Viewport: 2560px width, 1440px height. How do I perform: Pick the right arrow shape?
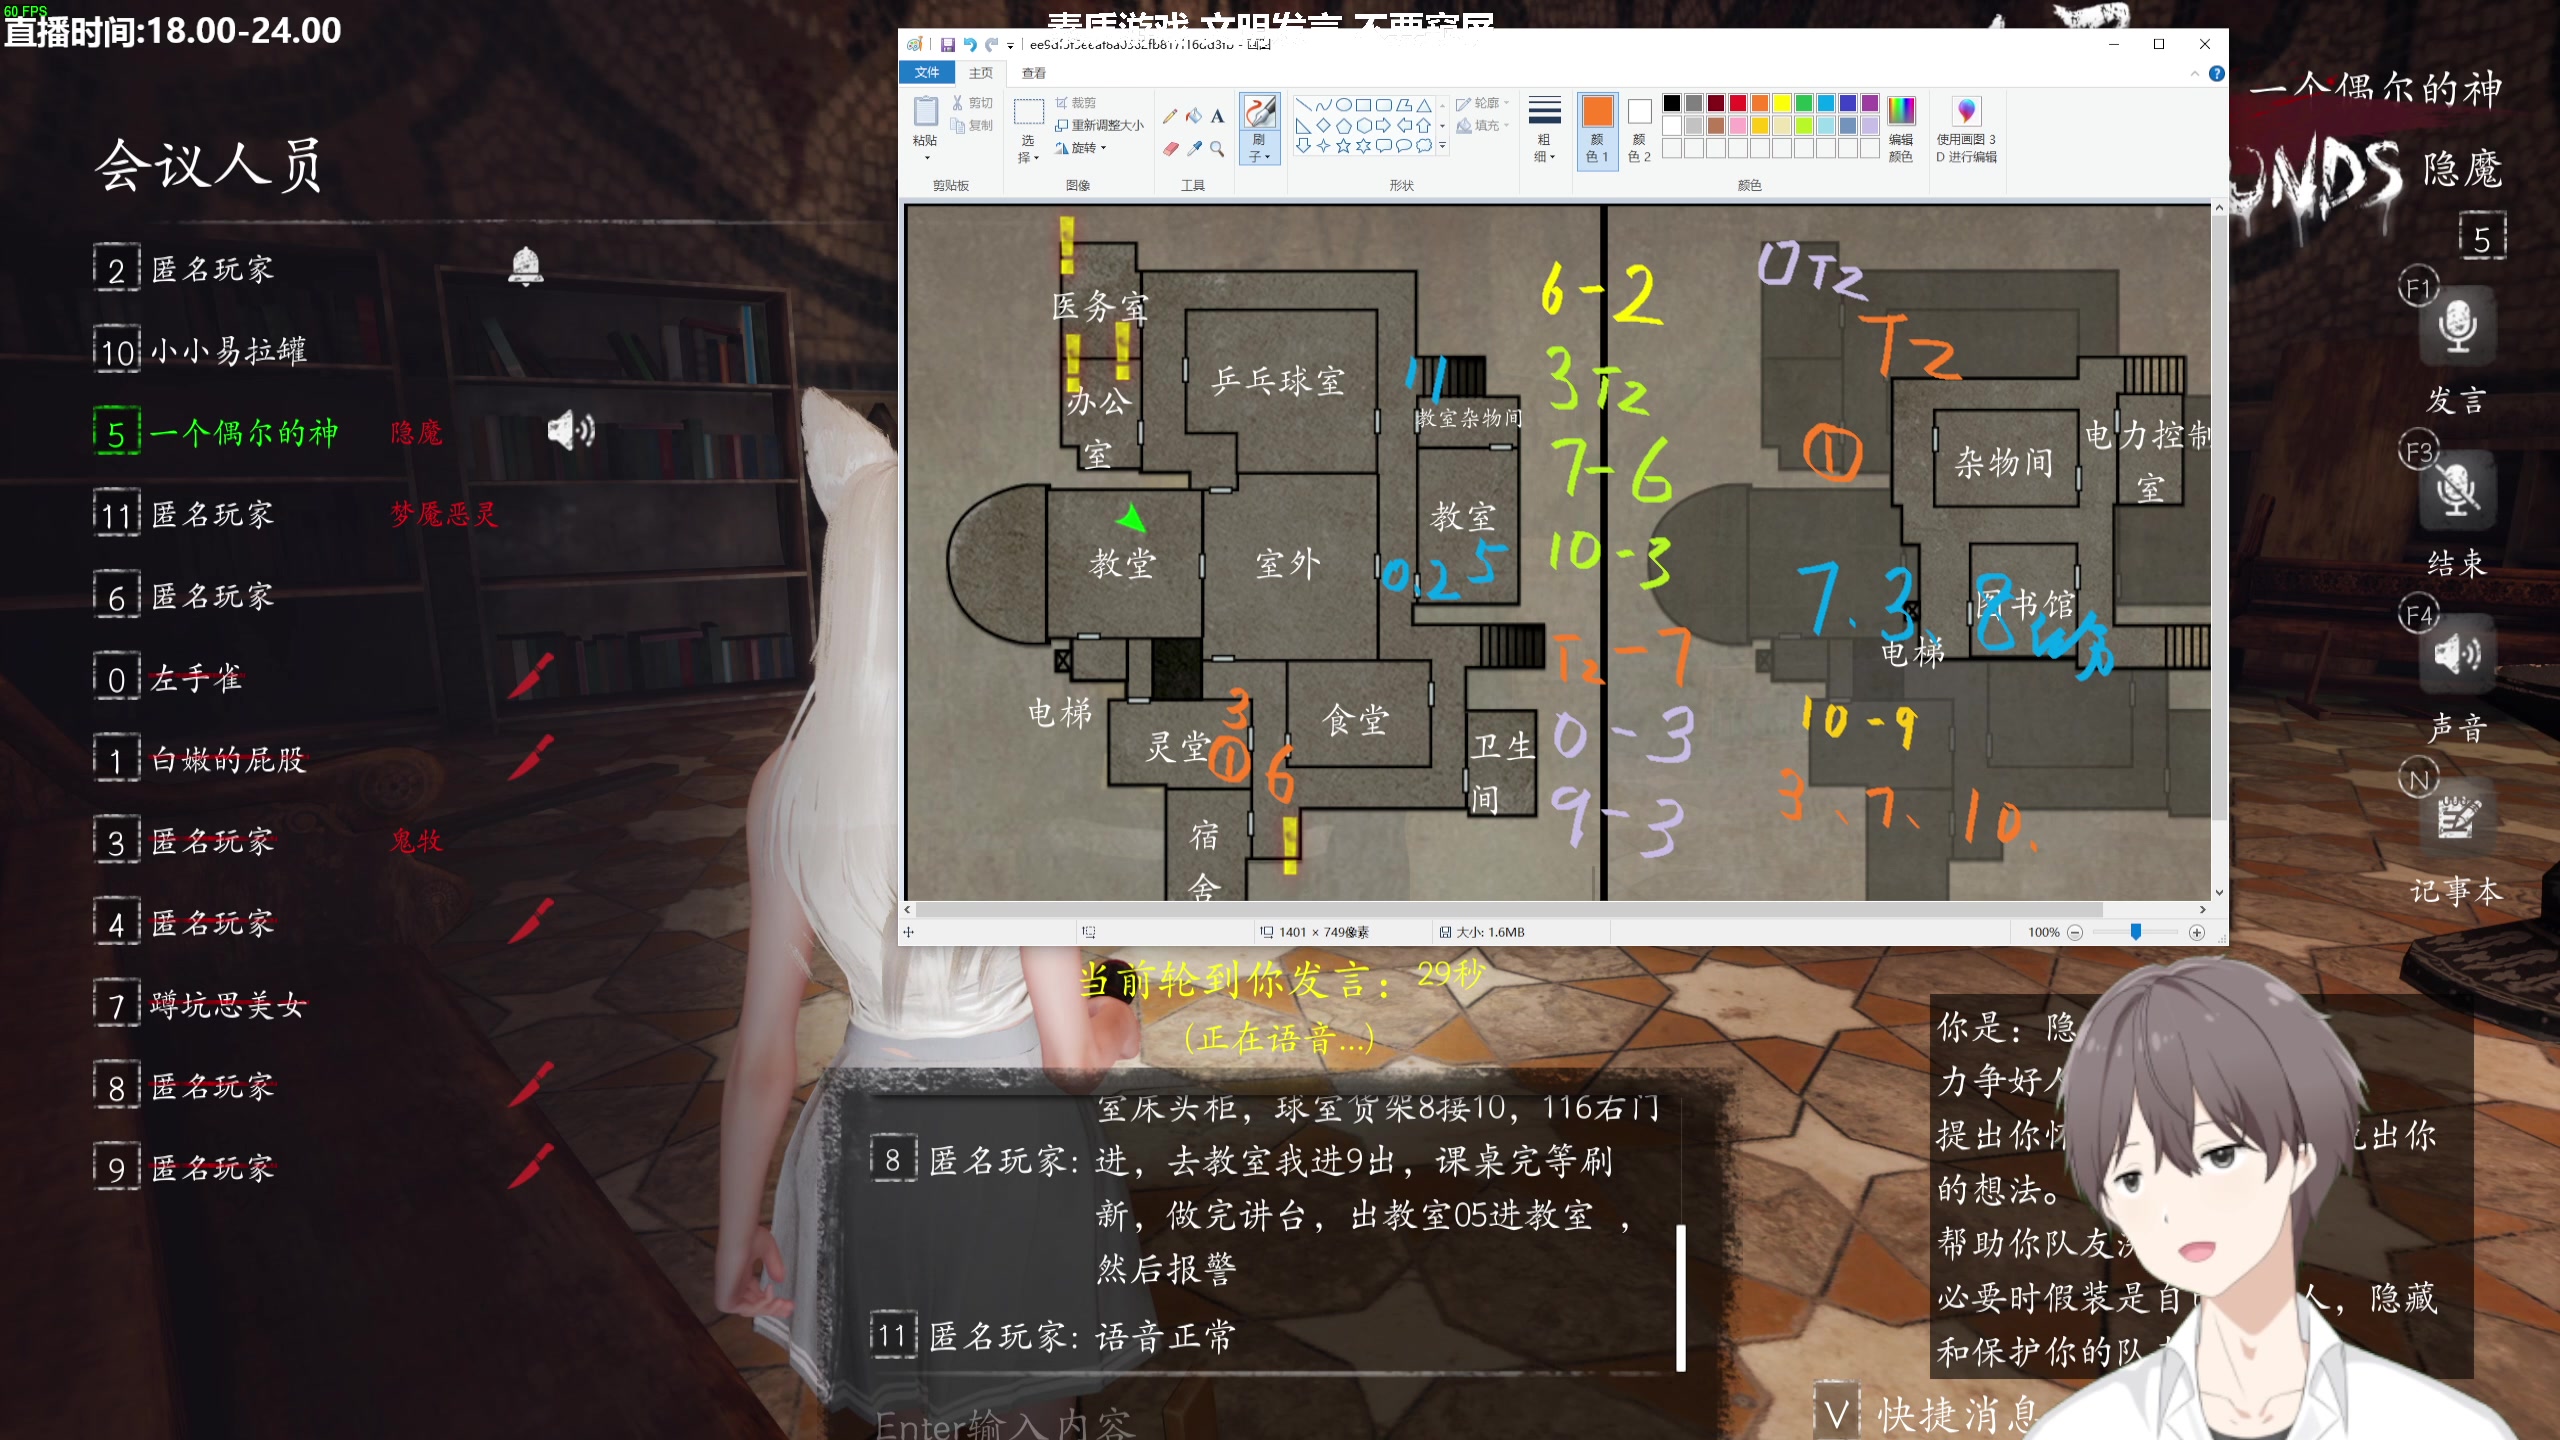point(1384,125)
